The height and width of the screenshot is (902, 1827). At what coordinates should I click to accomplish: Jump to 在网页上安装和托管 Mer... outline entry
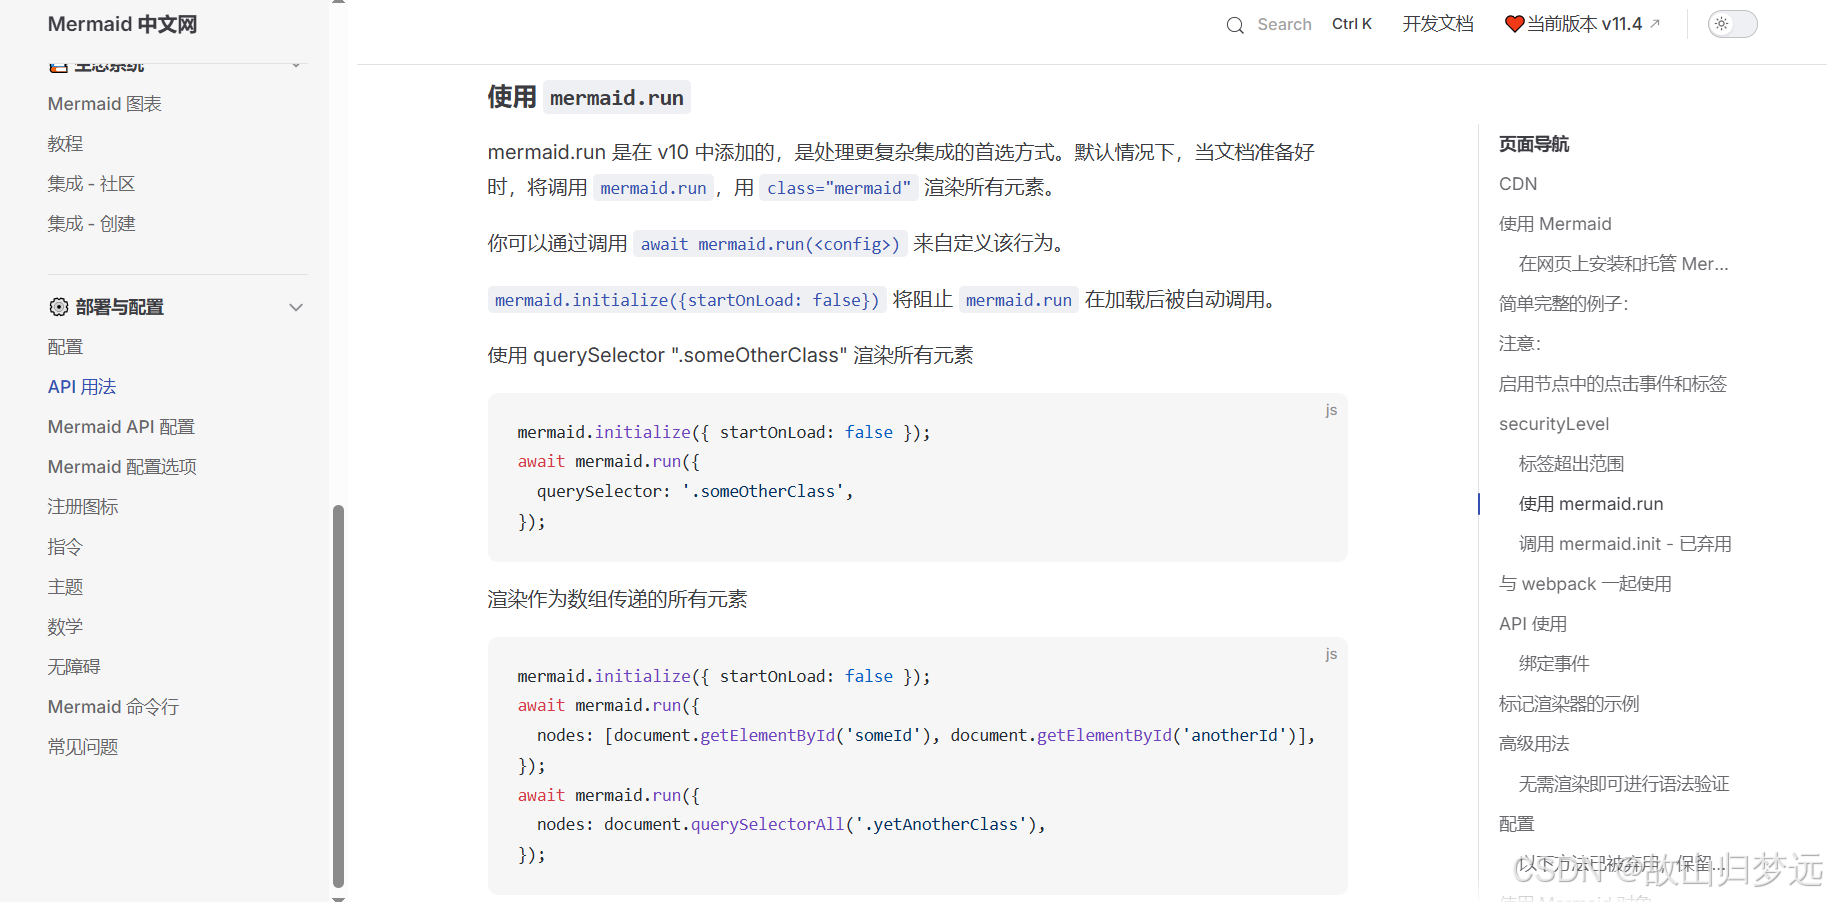[1623, 264]
